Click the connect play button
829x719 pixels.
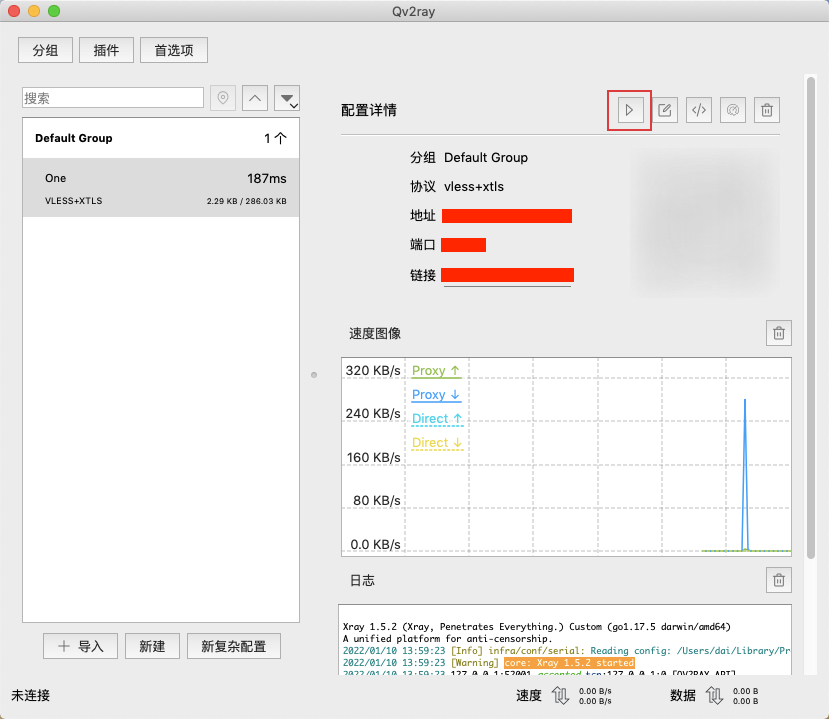point(629,110)
